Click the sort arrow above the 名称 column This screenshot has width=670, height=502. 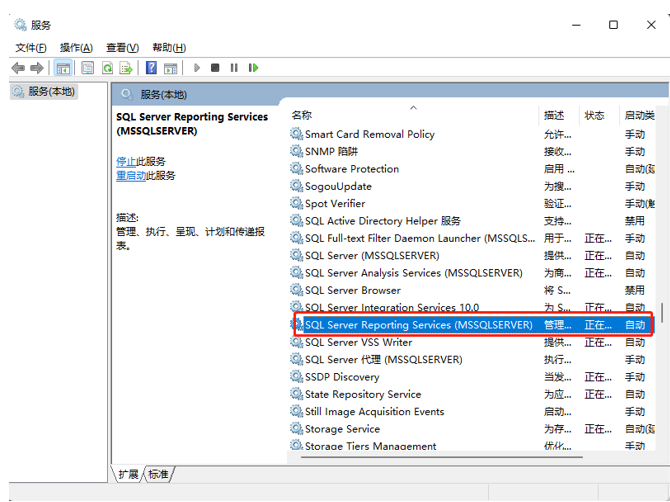click(x=413, y=108)
